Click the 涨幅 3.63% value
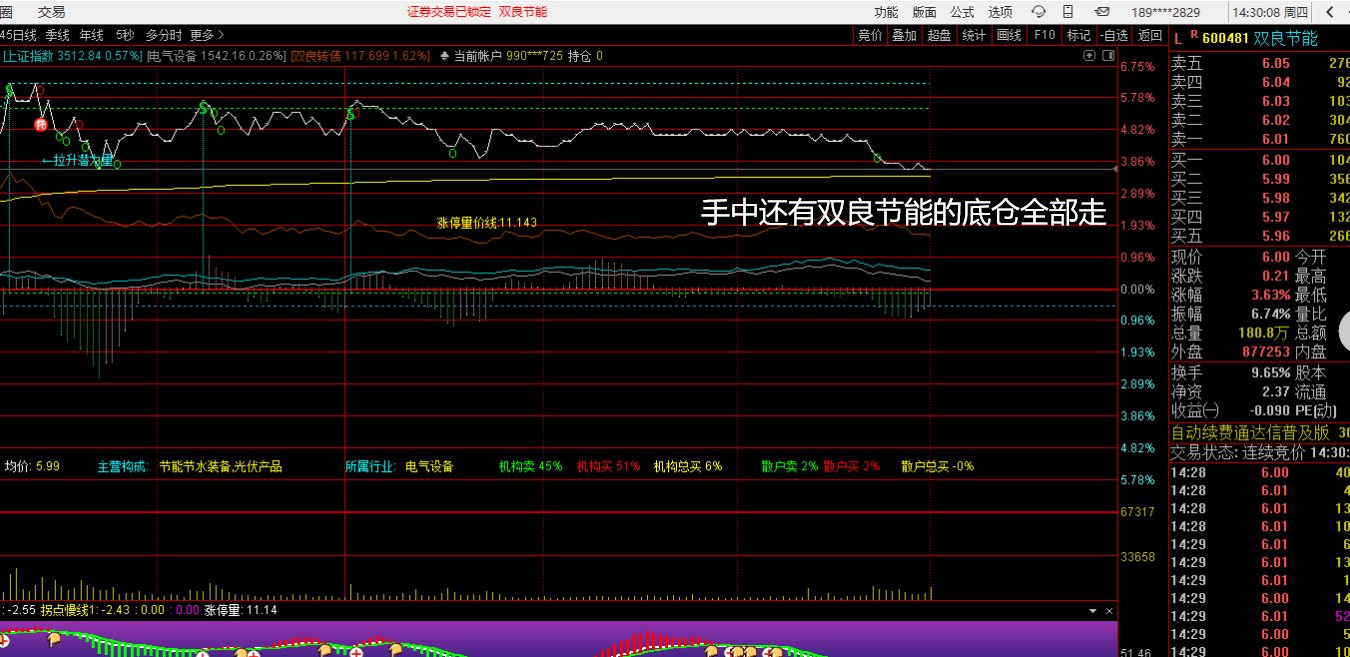The image size is (1350, 657). coord(1270,295)
